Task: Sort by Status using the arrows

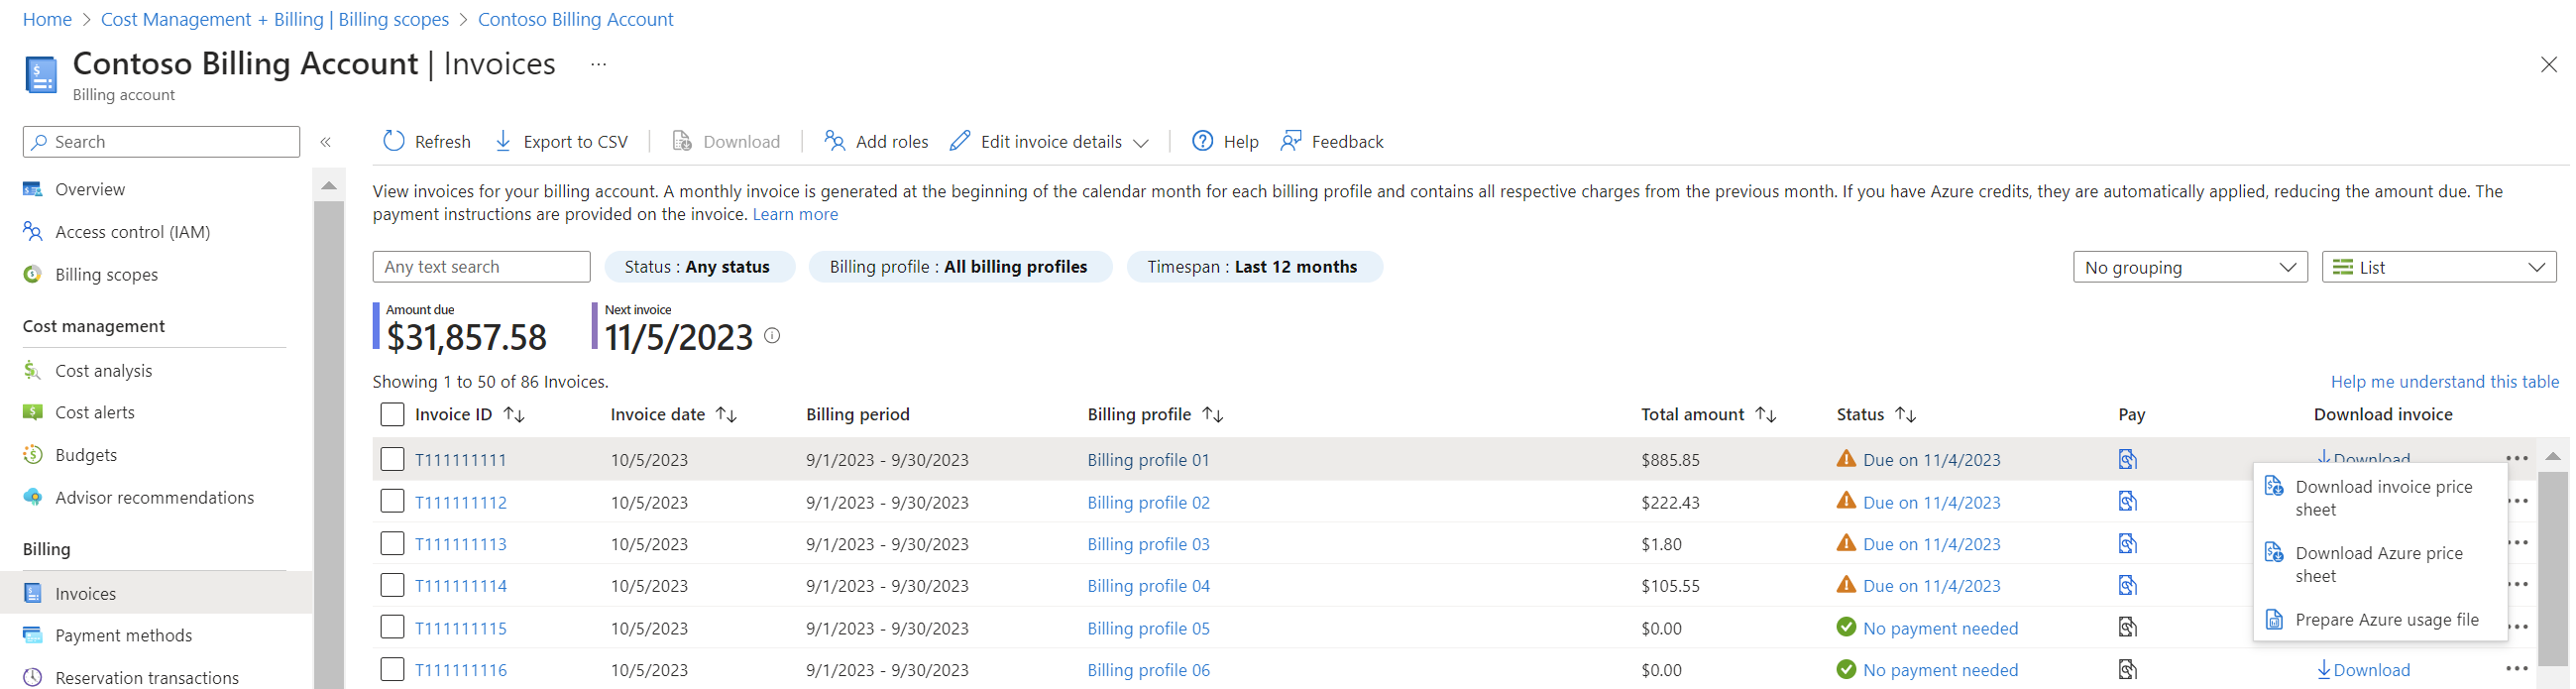Action: (1905, 414)
